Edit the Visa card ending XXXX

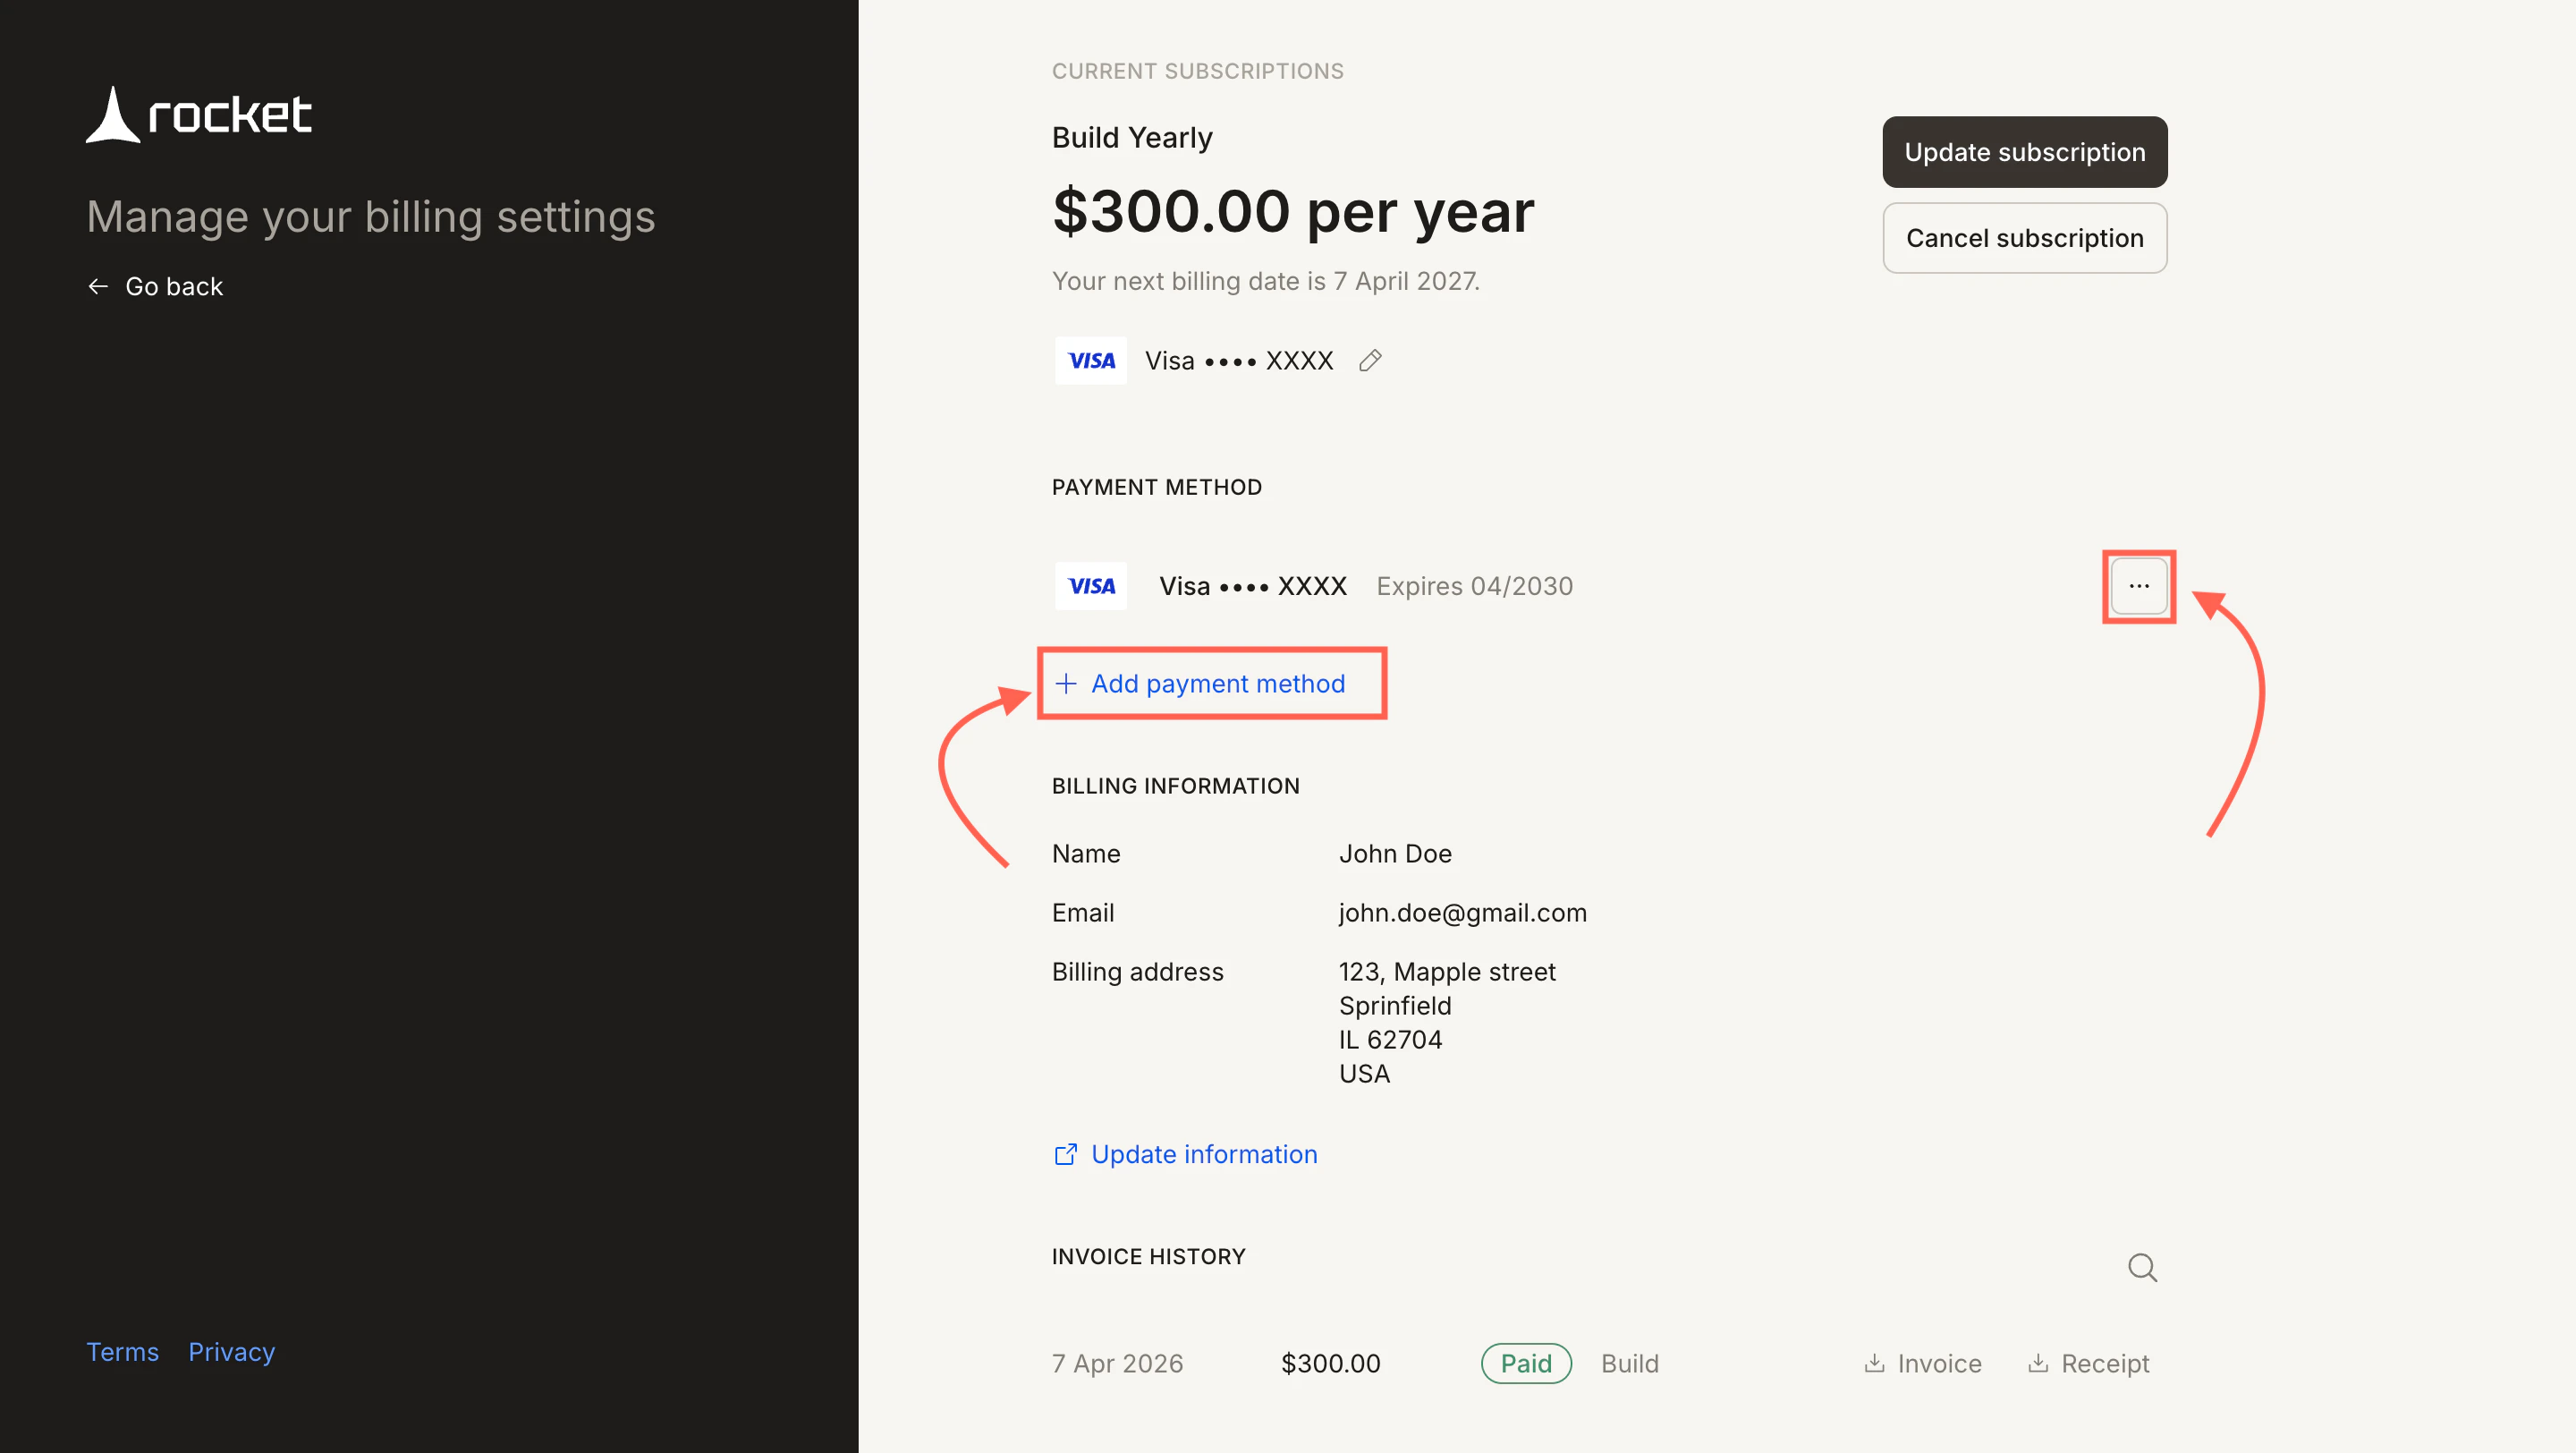coord(1369,360)
